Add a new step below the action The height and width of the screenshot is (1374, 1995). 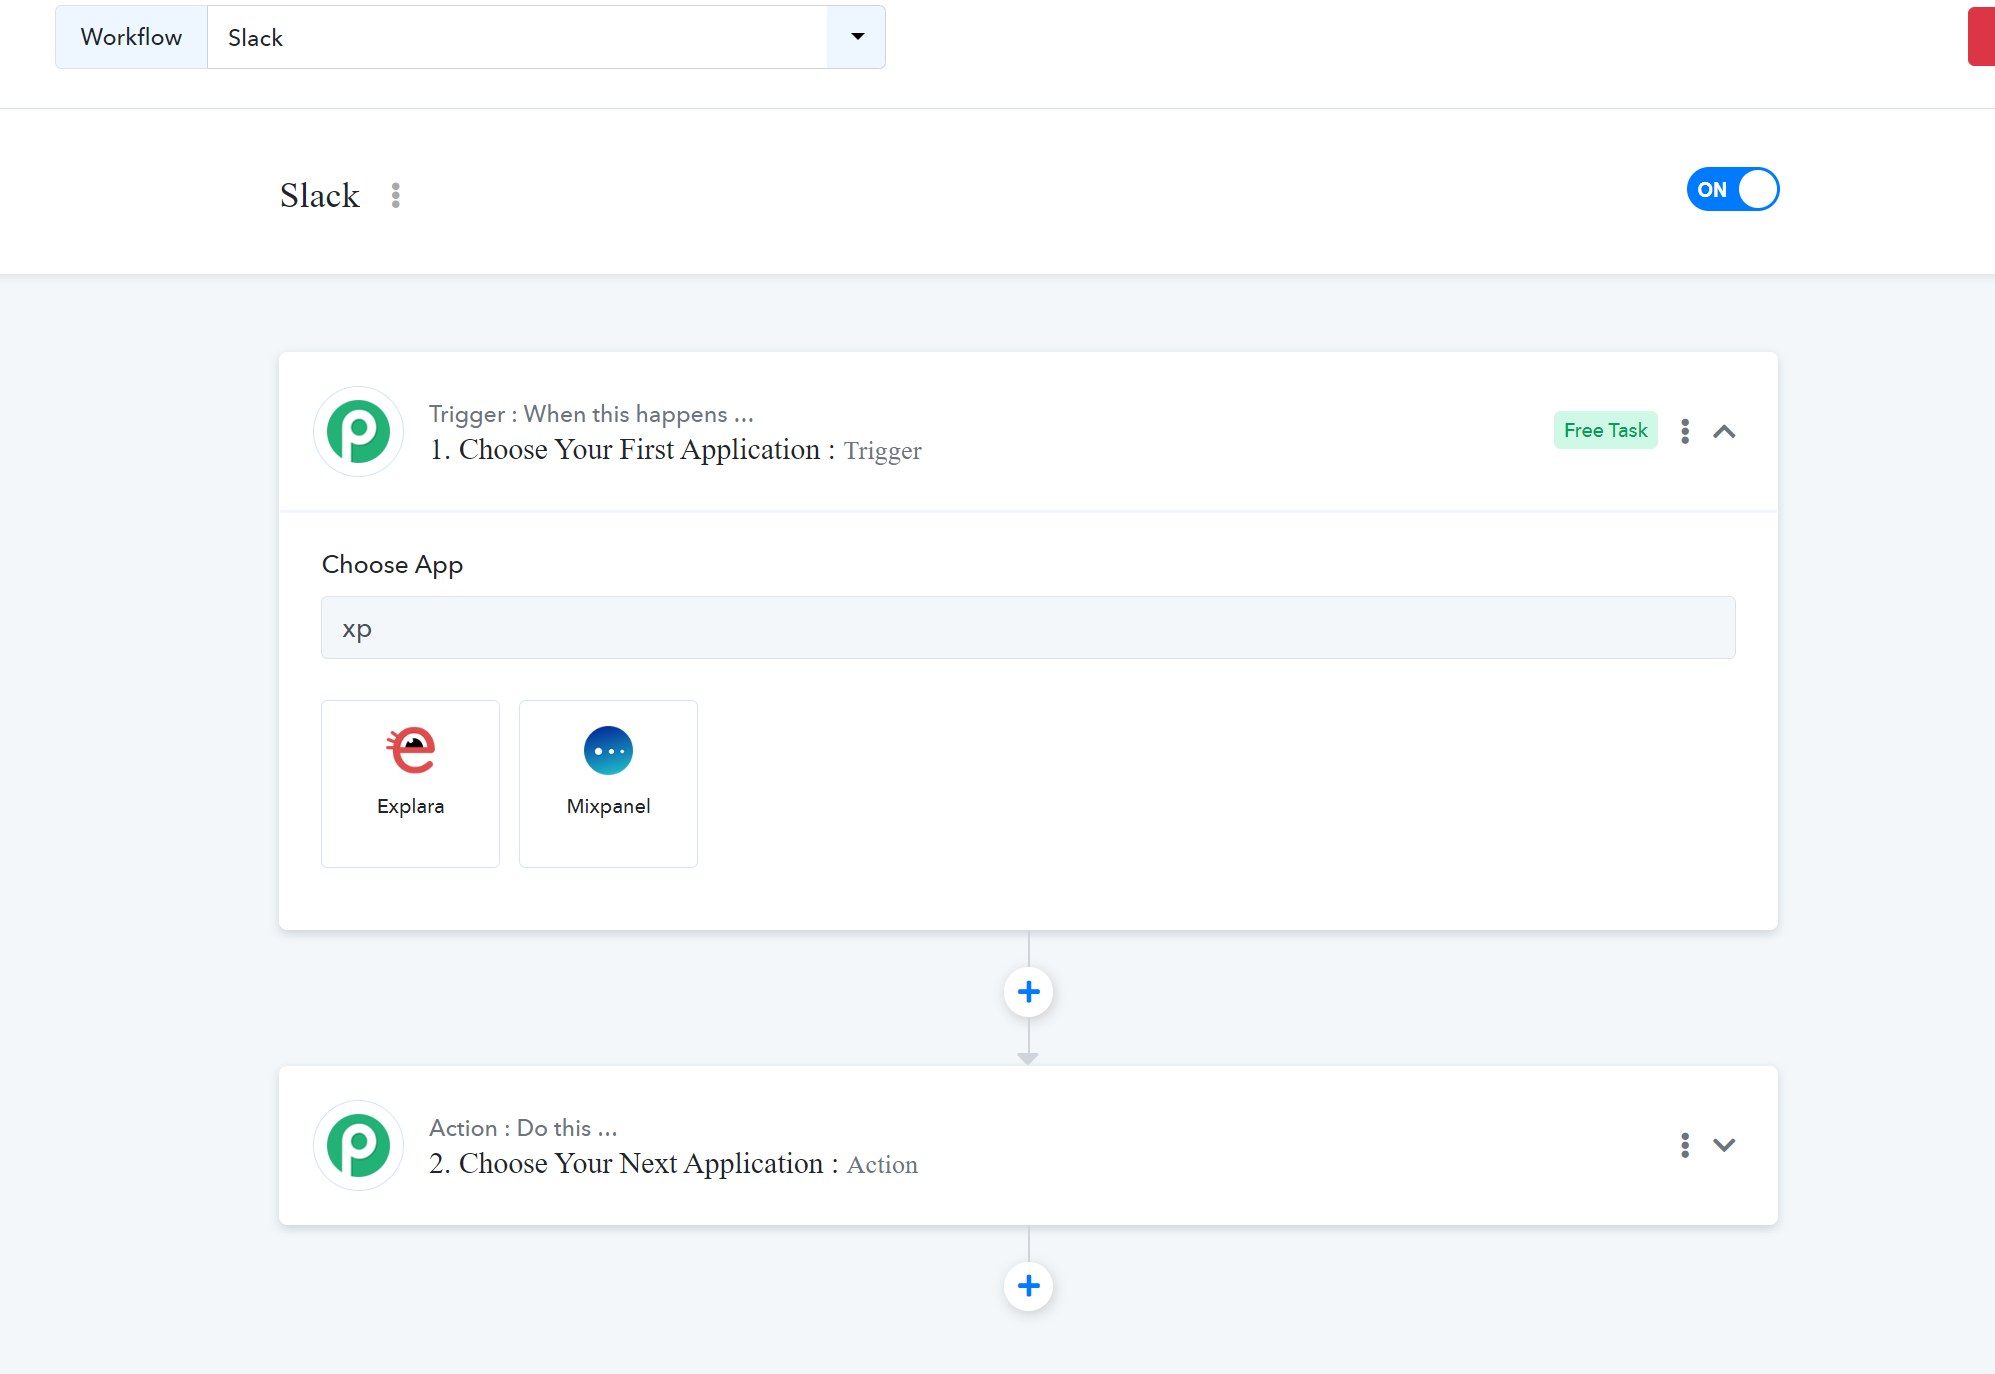(x=1028, y=1286)
